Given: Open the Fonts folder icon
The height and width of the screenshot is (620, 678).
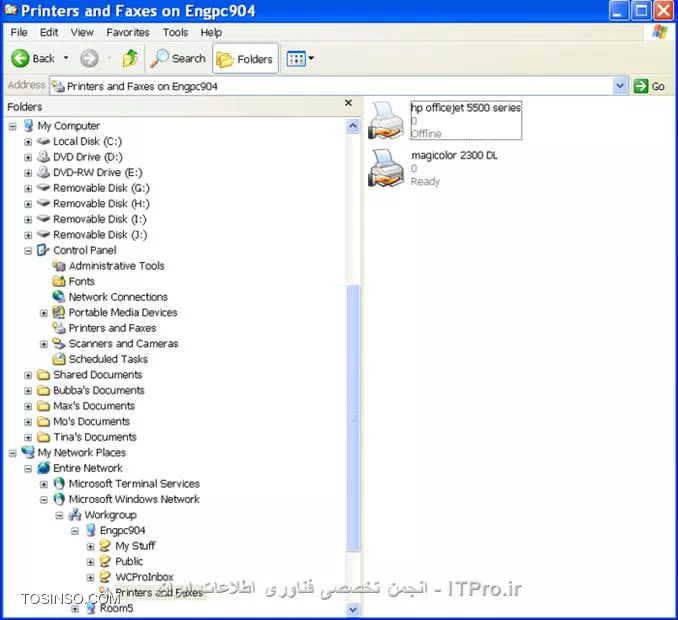Looking at the screenshot, I should 59,281.
